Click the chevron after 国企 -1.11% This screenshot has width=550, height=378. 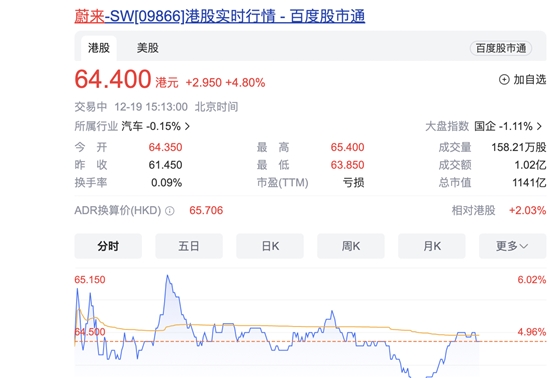coord(539,126)
